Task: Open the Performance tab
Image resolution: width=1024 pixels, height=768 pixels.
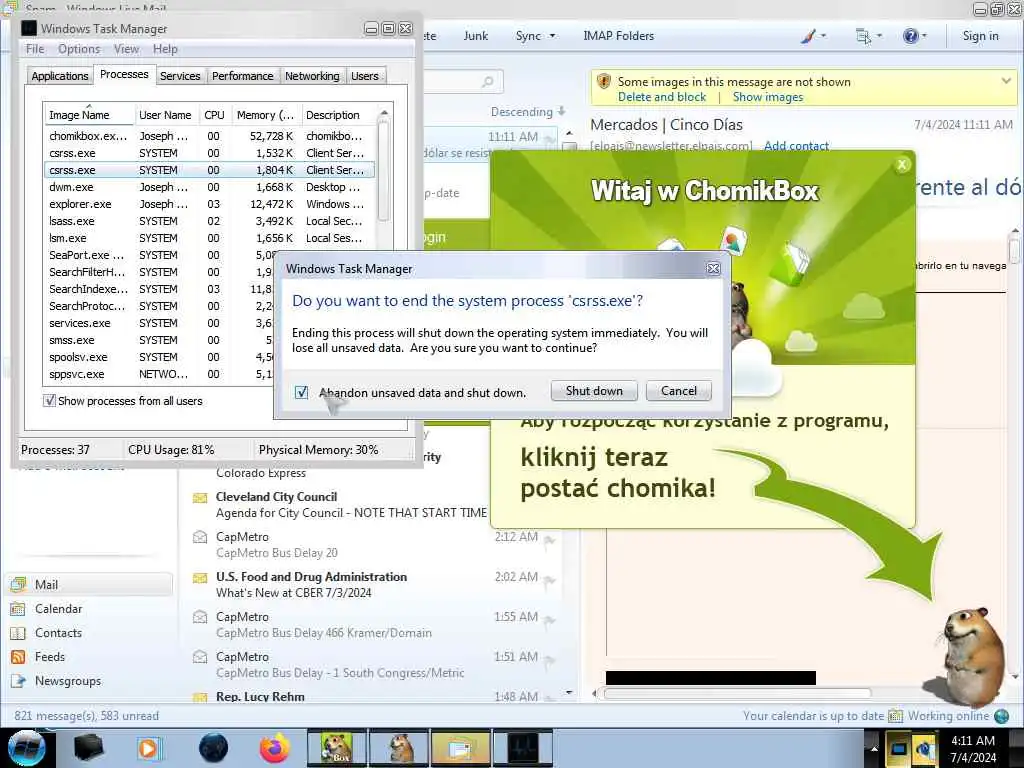Action: point(242,76)
